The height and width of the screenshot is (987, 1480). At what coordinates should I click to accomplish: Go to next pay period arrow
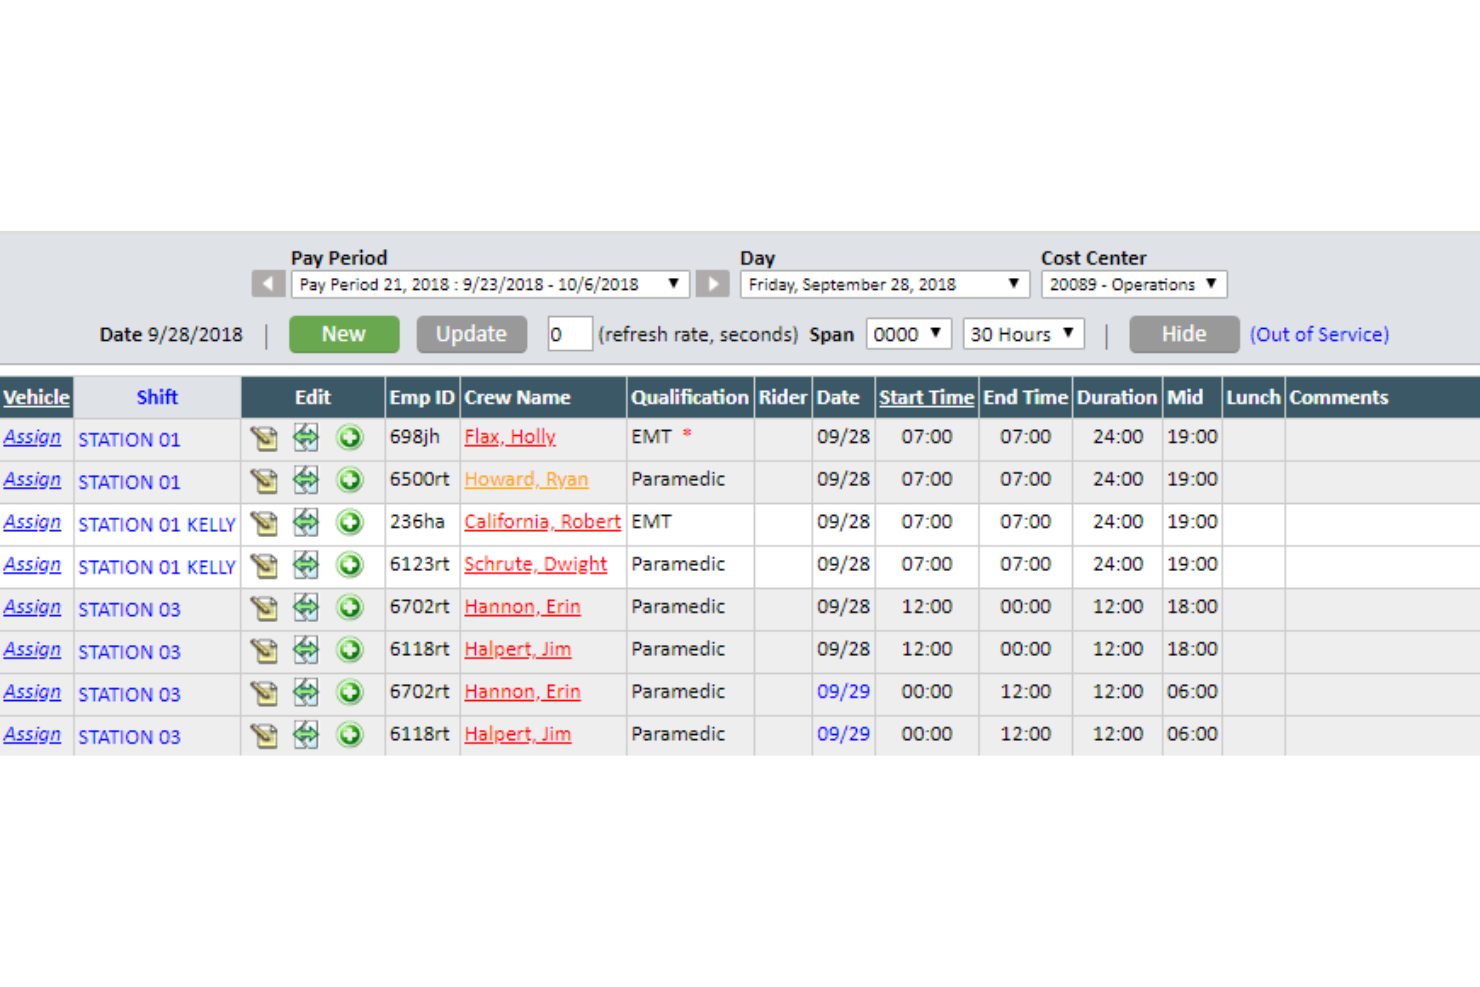712,284
